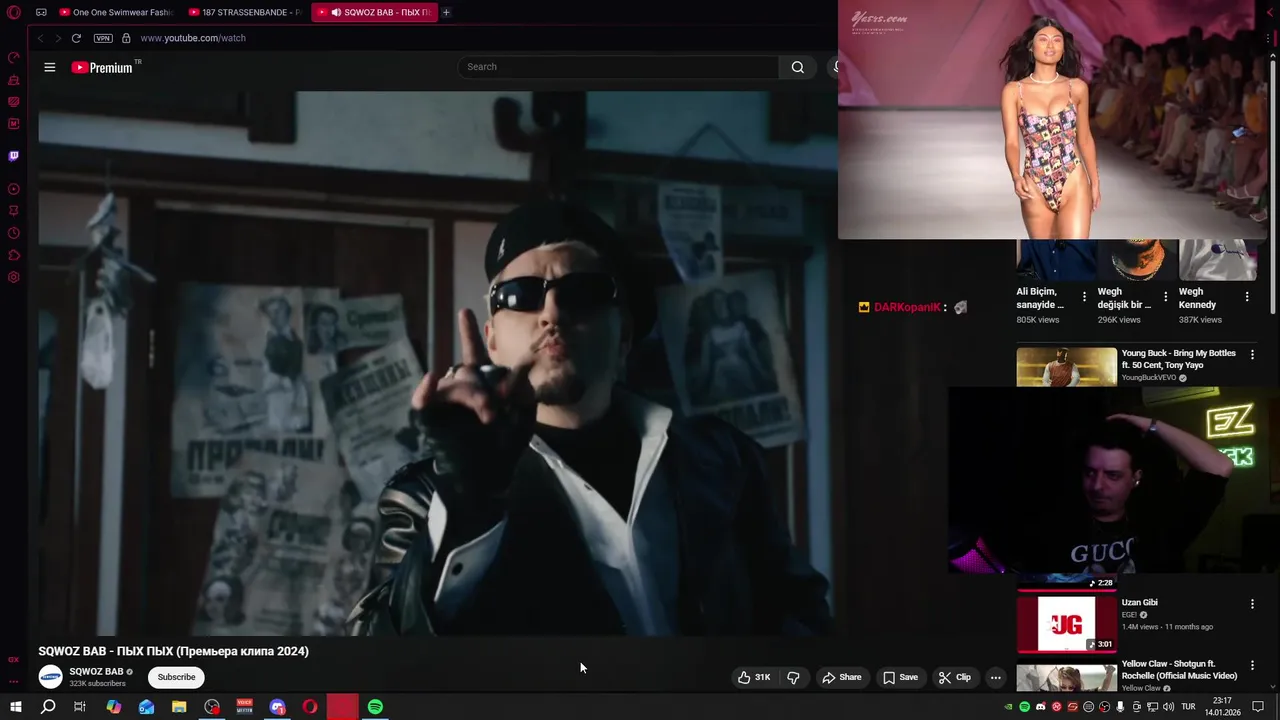Open the clock history icon in sidebar

(13, 233)
